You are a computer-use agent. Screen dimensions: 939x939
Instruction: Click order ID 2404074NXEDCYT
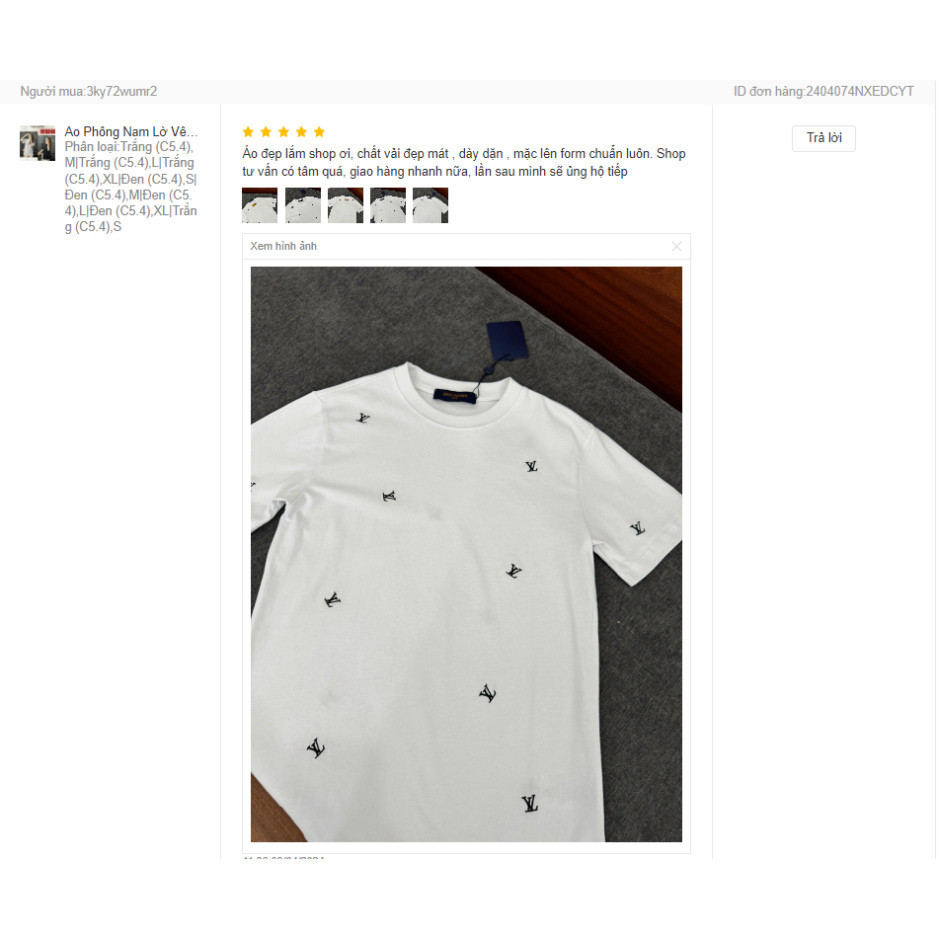pos(859,92)
